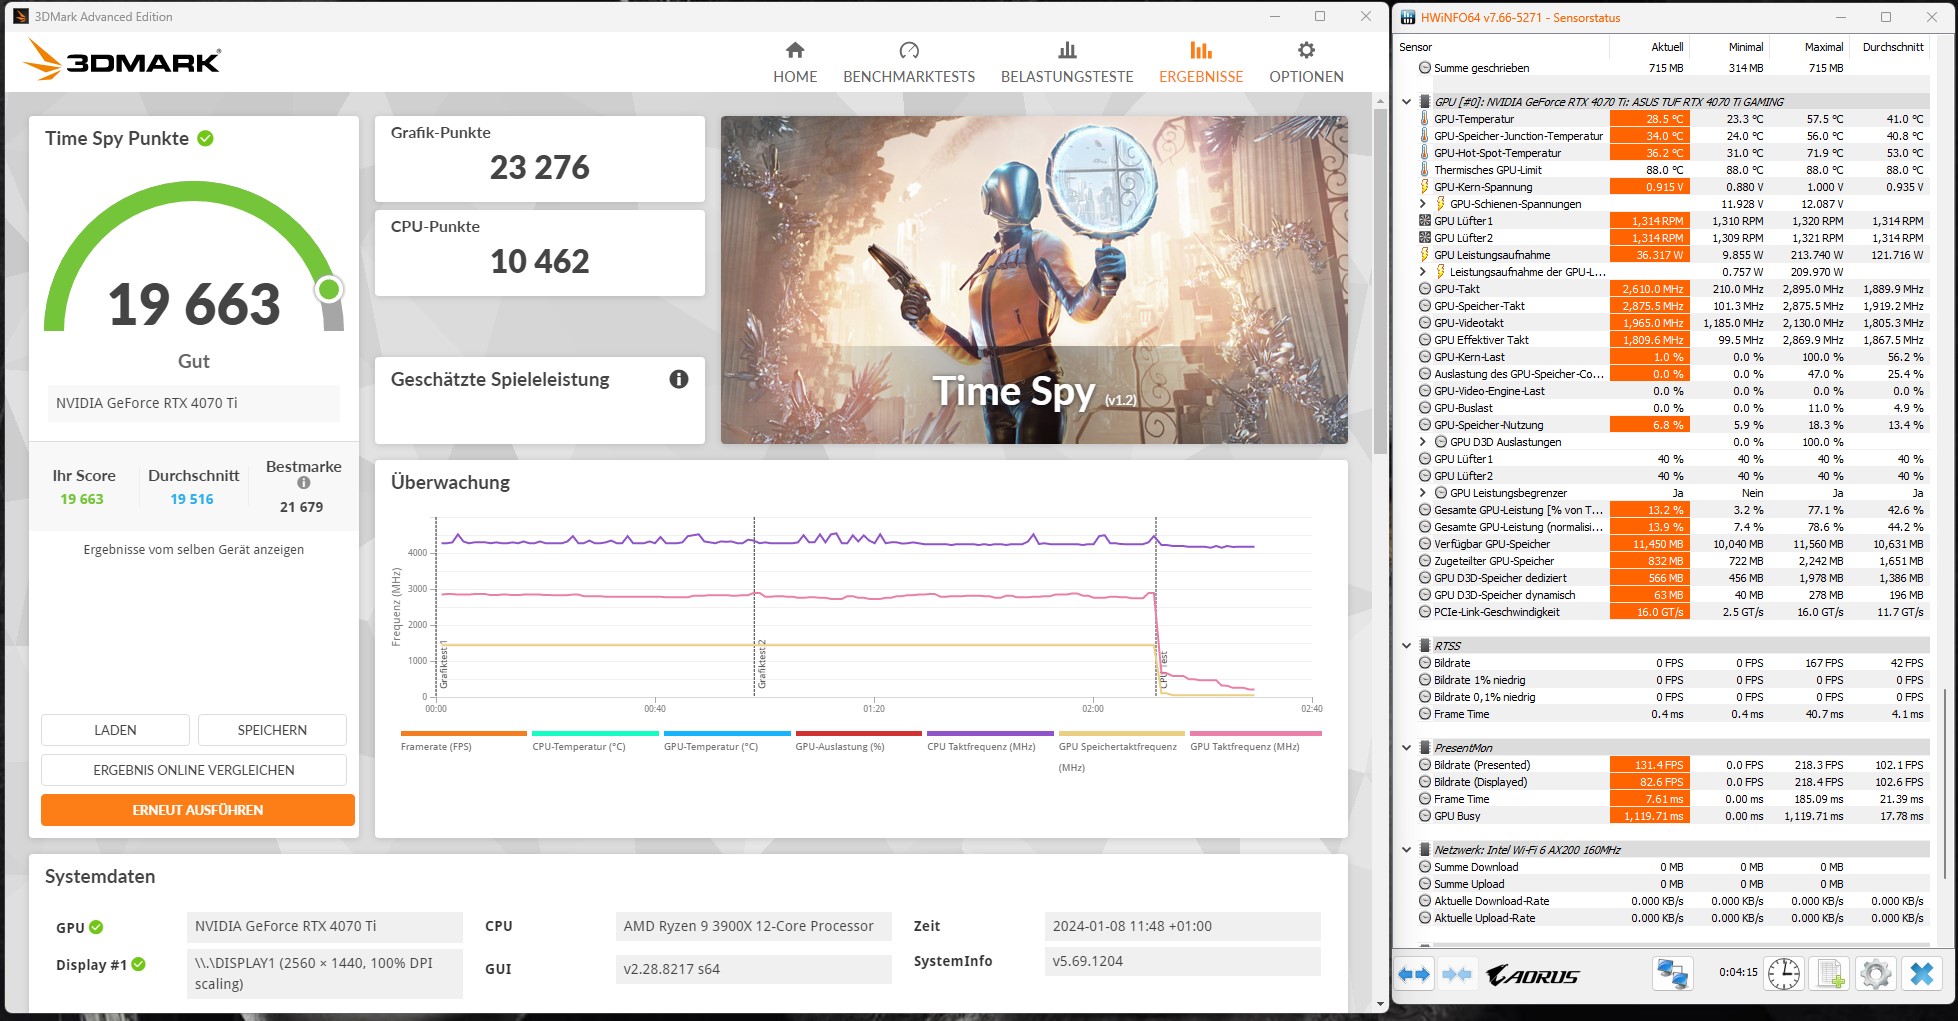Select the Bildrate (Displayed) row
Viewport: 1958px width, 1021px height.
1672,782
